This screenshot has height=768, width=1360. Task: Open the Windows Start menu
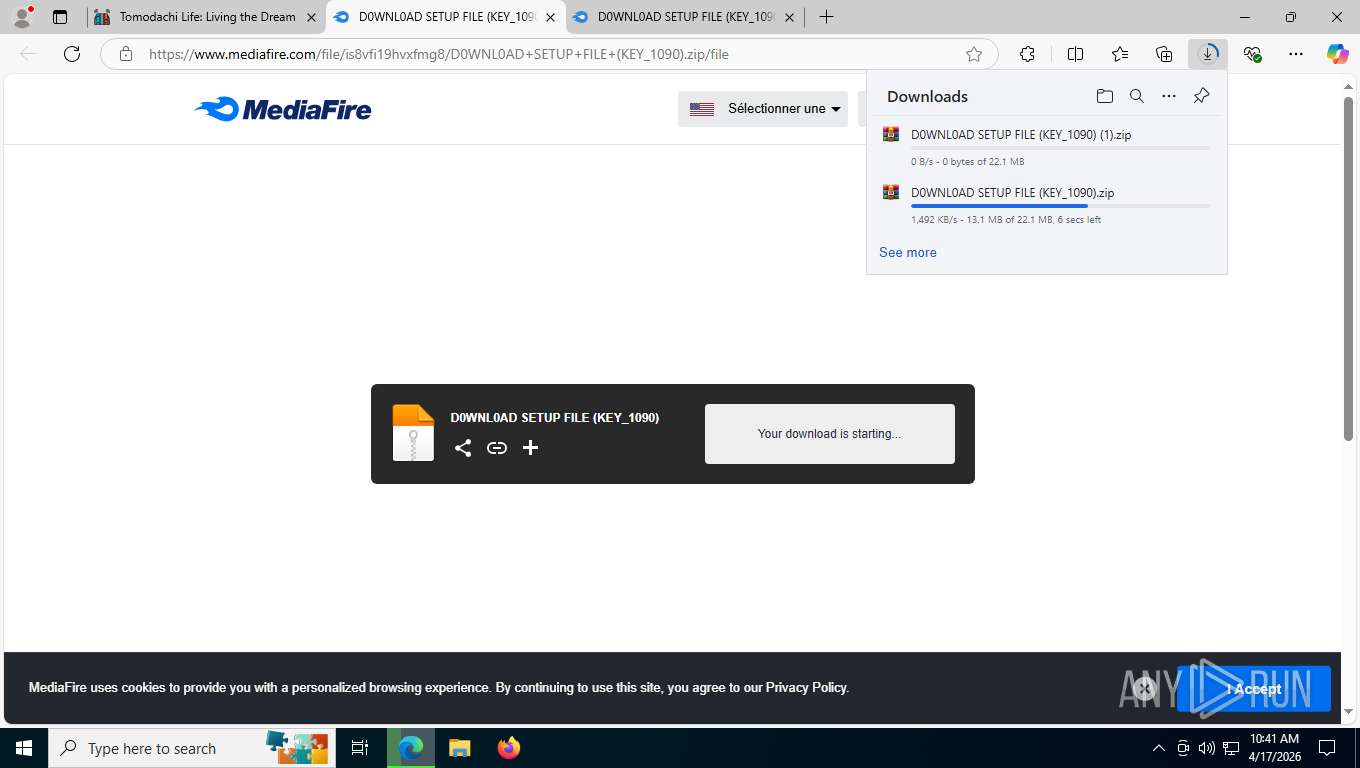pos(23,748)
